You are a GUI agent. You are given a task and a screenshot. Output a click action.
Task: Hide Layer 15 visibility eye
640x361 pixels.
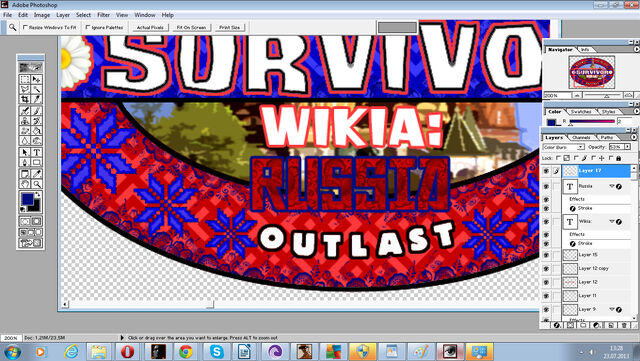click(546, 255)
